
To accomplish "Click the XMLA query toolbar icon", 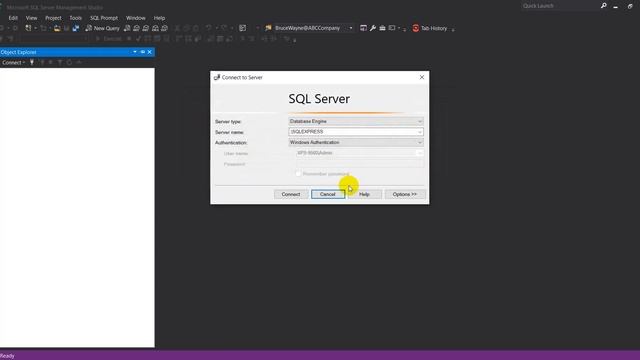I will (x=155, y=28).
